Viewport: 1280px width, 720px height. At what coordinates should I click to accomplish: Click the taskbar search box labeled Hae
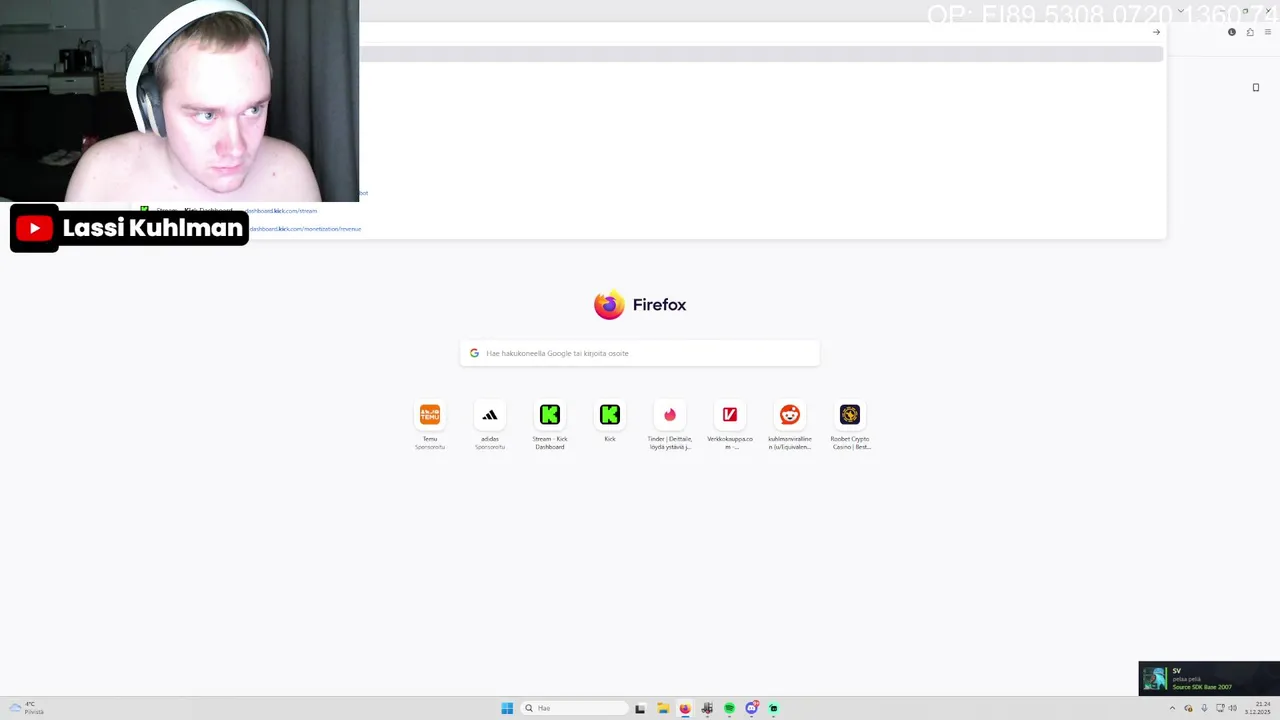tap(575, 708)
